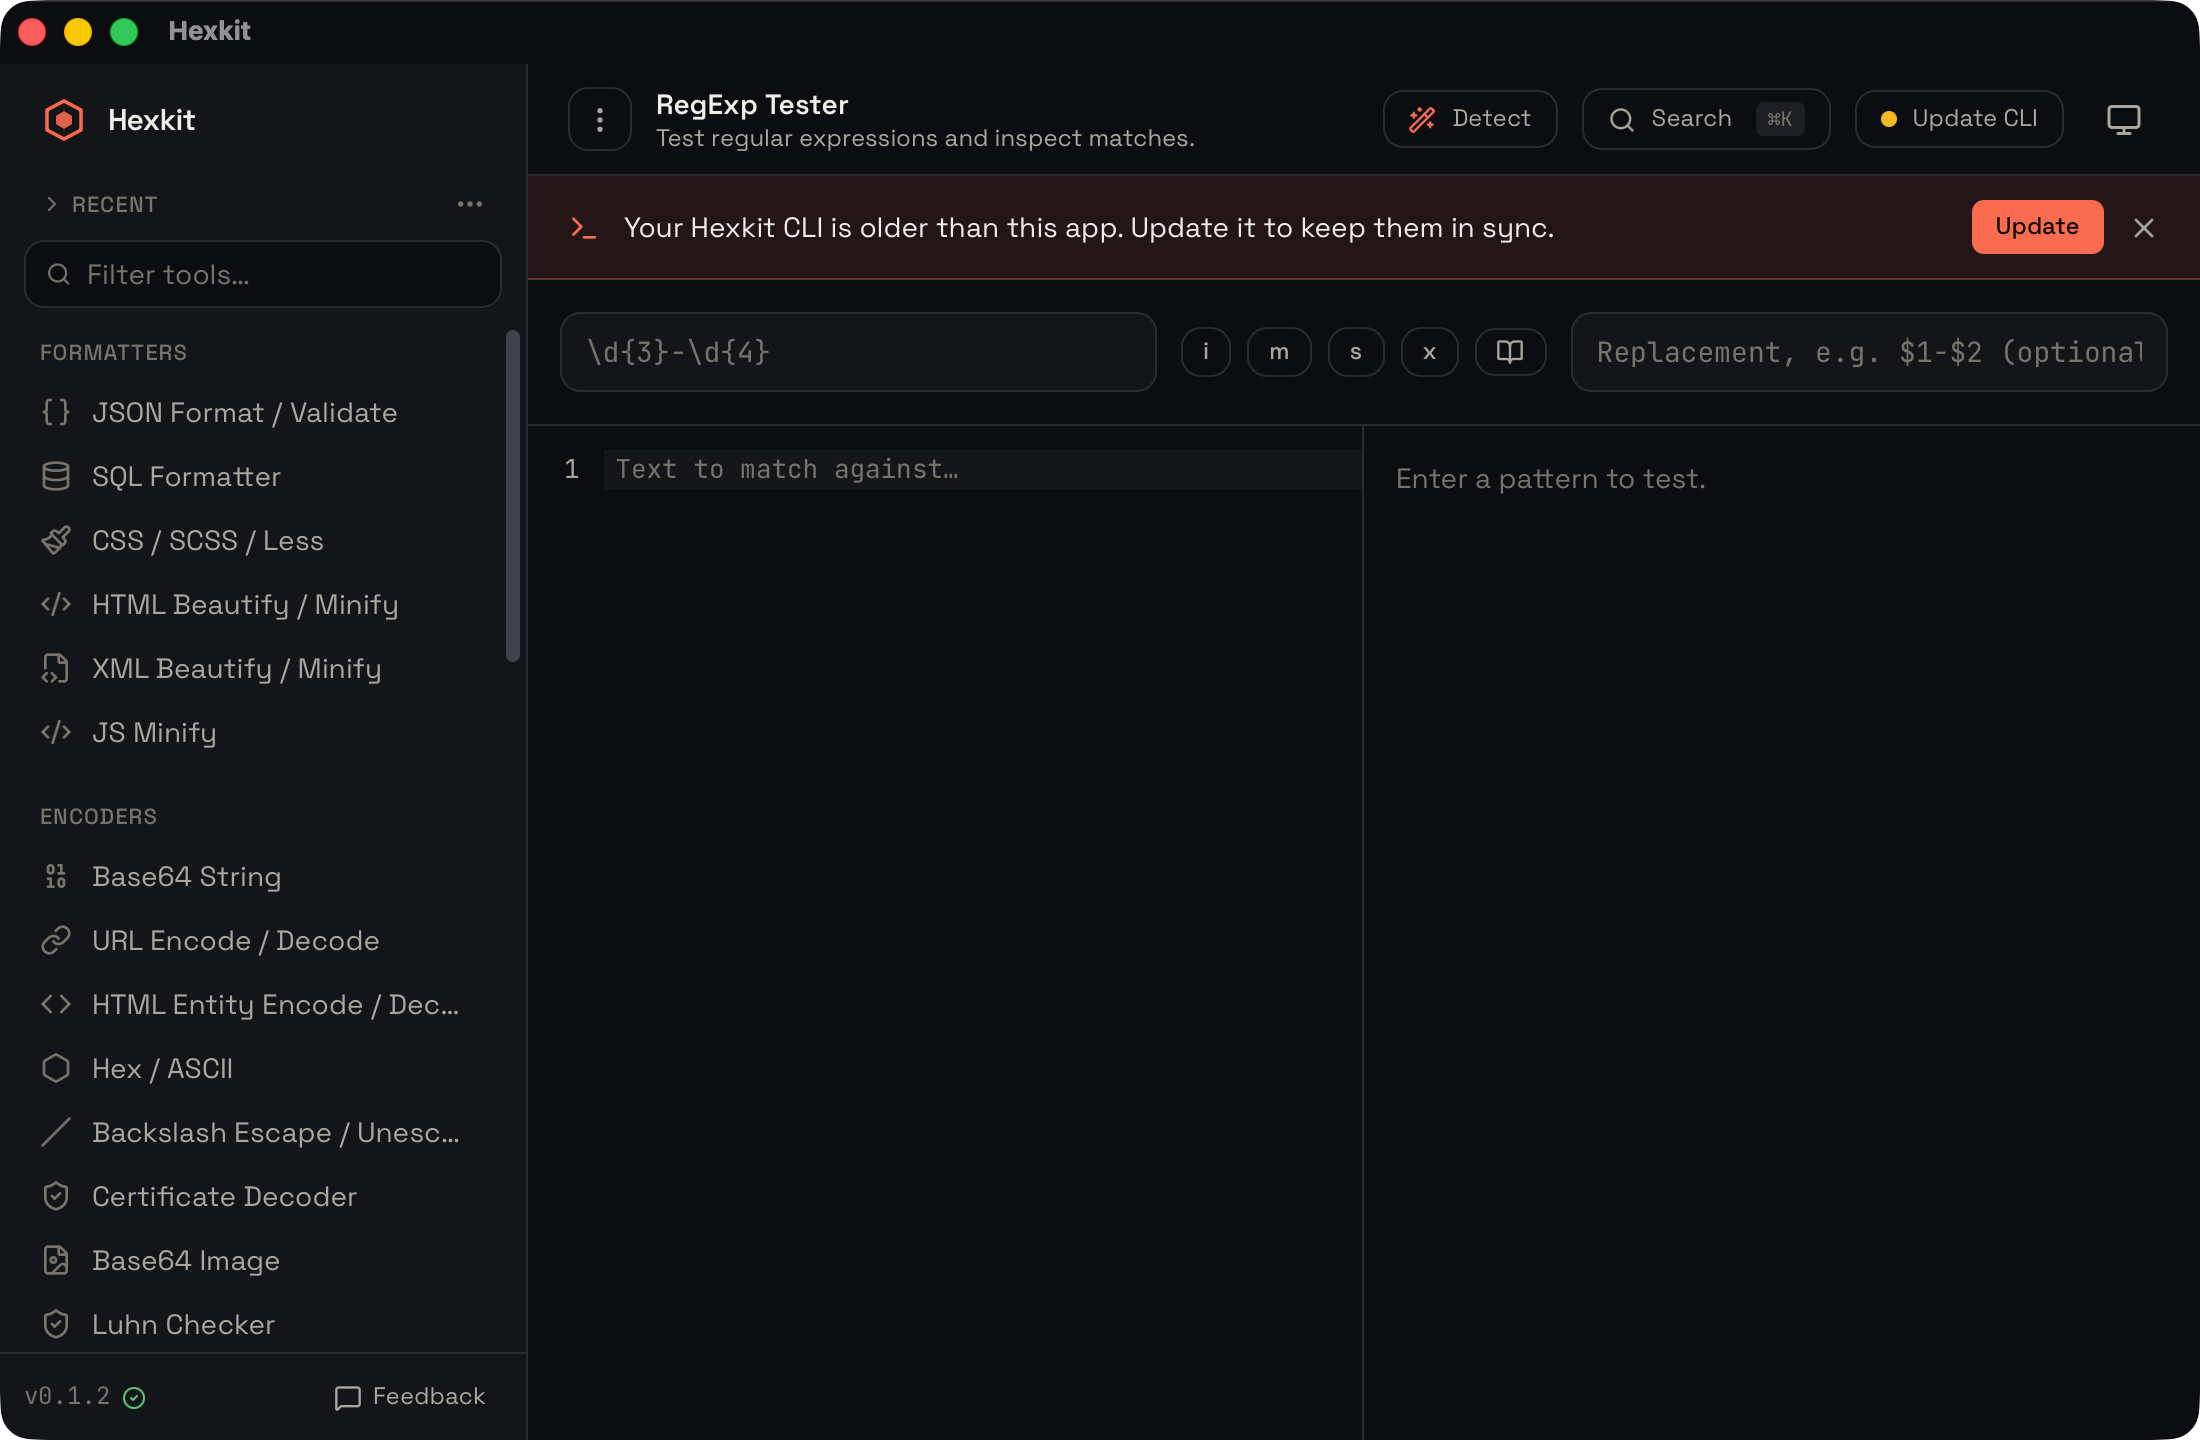Expand the Recent section chevron
The height and width of the screenshot is (1440, 2200).
click(52, 204)
